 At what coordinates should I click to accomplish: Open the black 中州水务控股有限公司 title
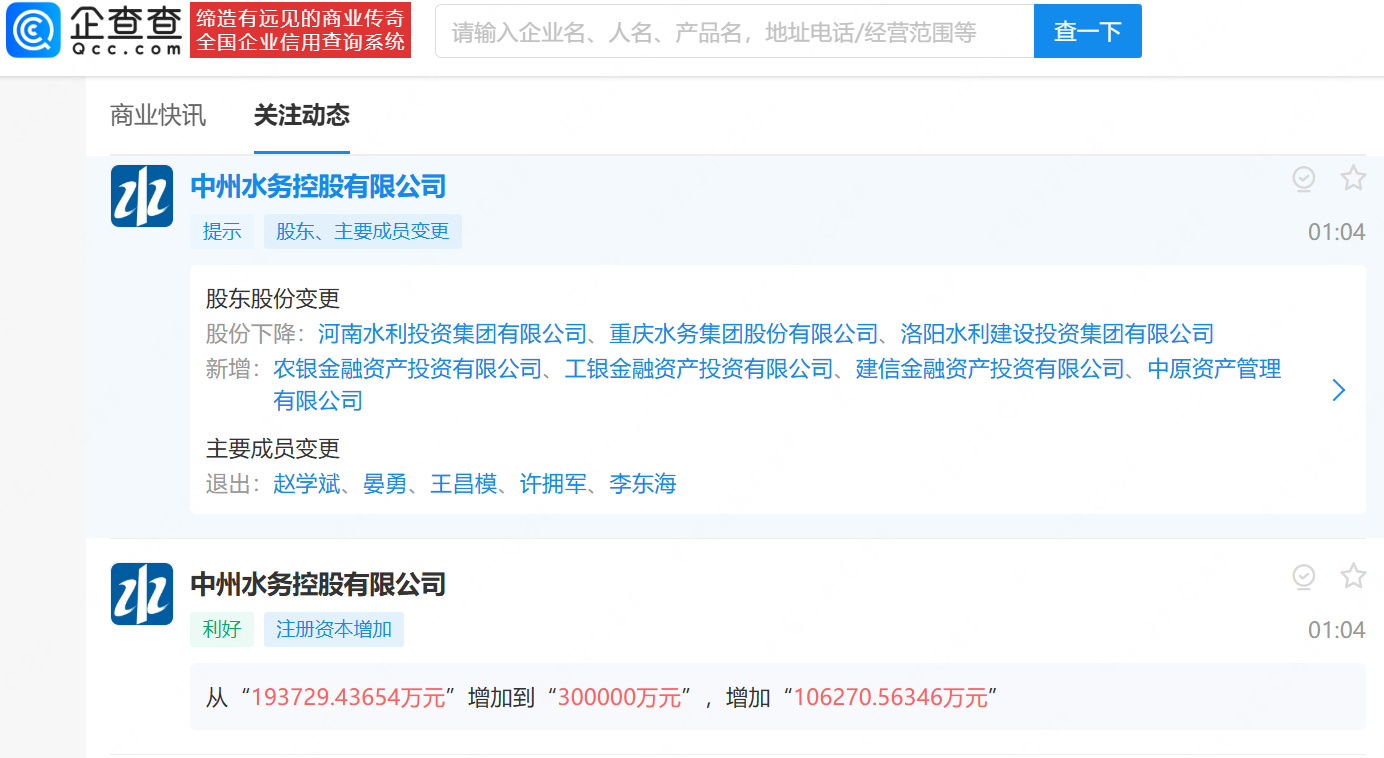[x=318, y=584]
